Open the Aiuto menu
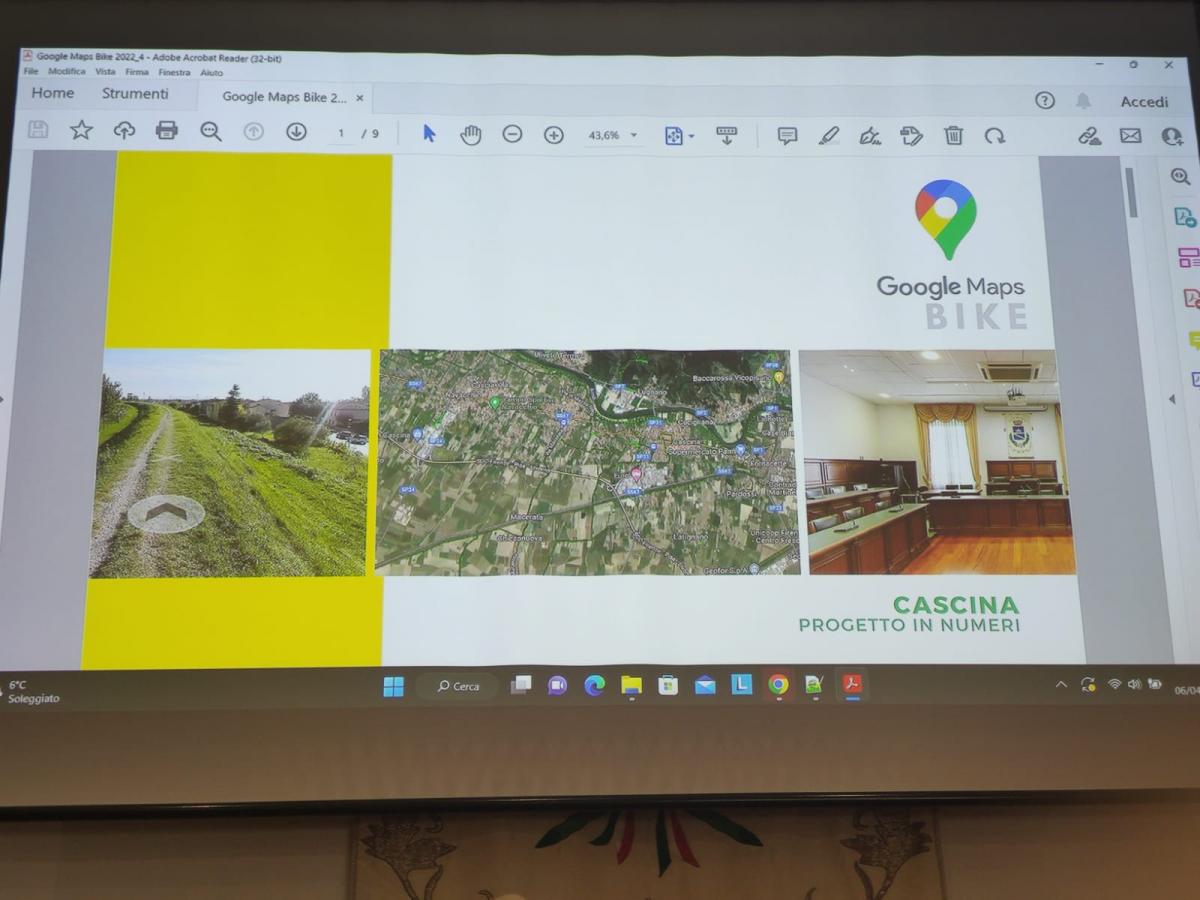 pos(211,73)
